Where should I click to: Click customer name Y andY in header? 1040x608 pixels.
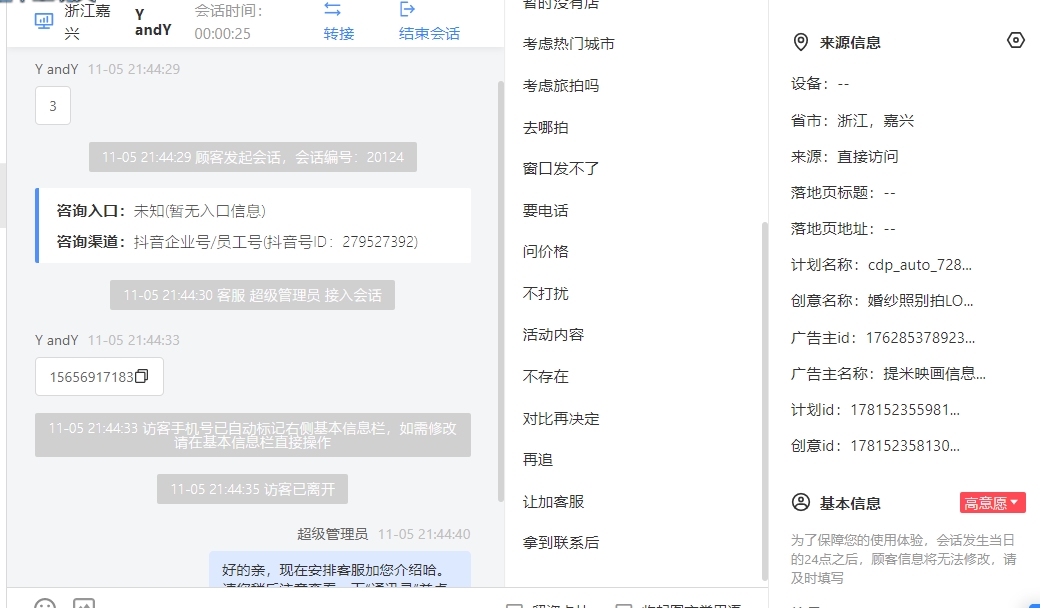153,22
